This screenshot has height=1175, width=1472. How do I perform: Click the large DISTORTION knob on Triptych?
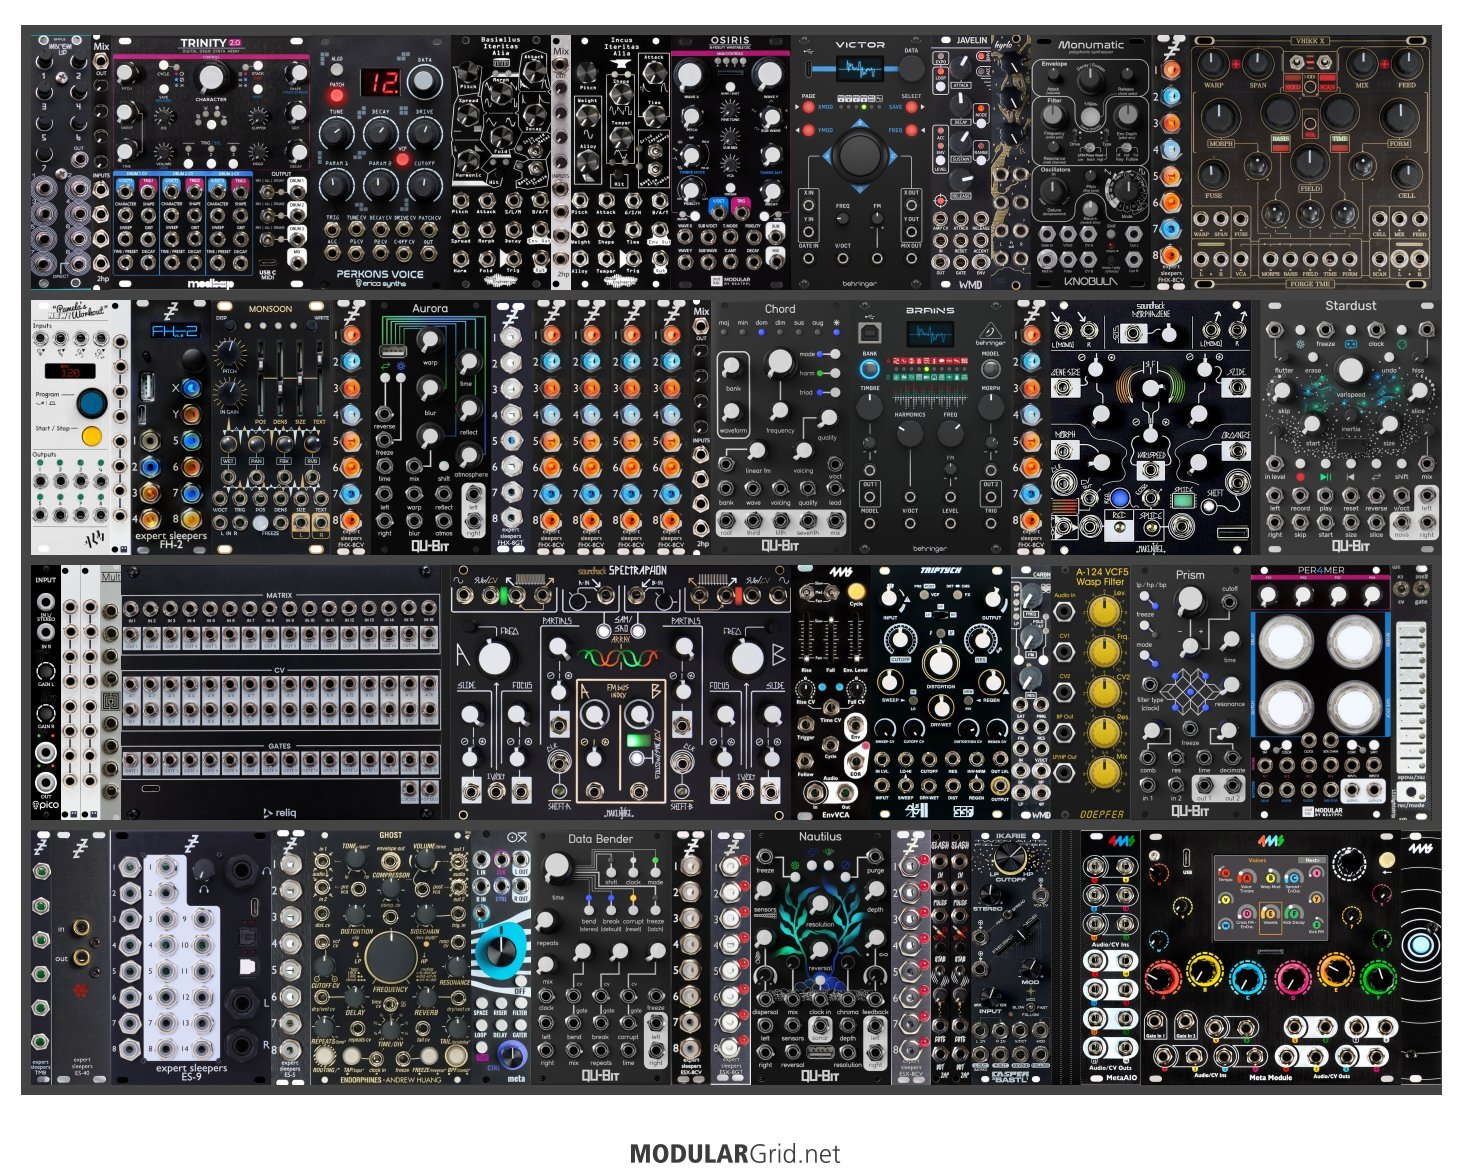pyautogui.click(x=939, y=662)
